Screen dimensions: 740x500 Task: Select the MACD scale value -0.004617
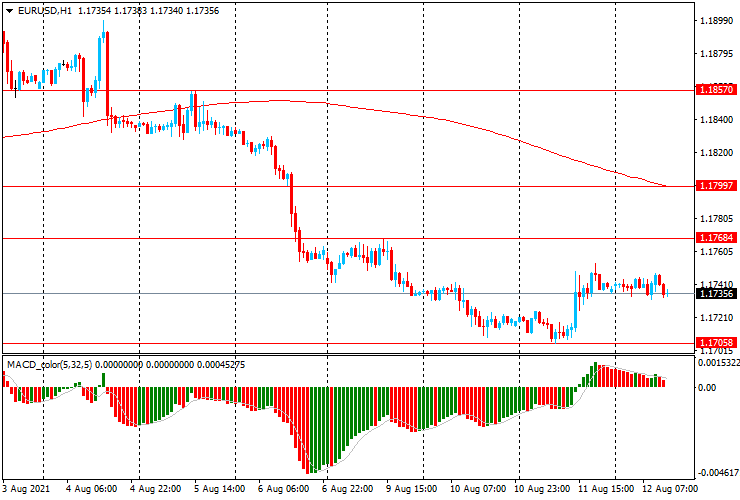tap(719, 473)
